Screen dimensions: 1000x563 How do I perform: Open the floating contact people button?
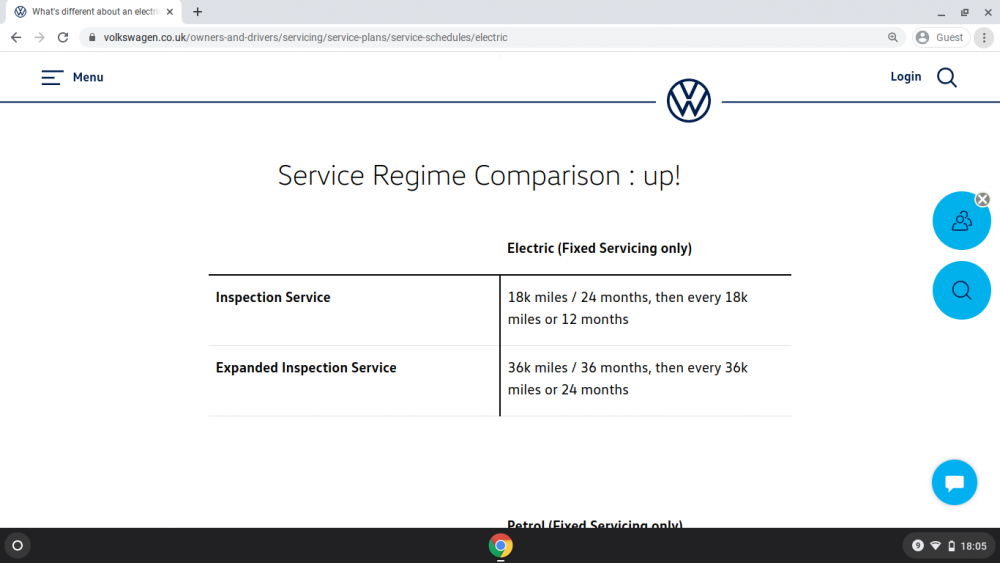[961, 221]
